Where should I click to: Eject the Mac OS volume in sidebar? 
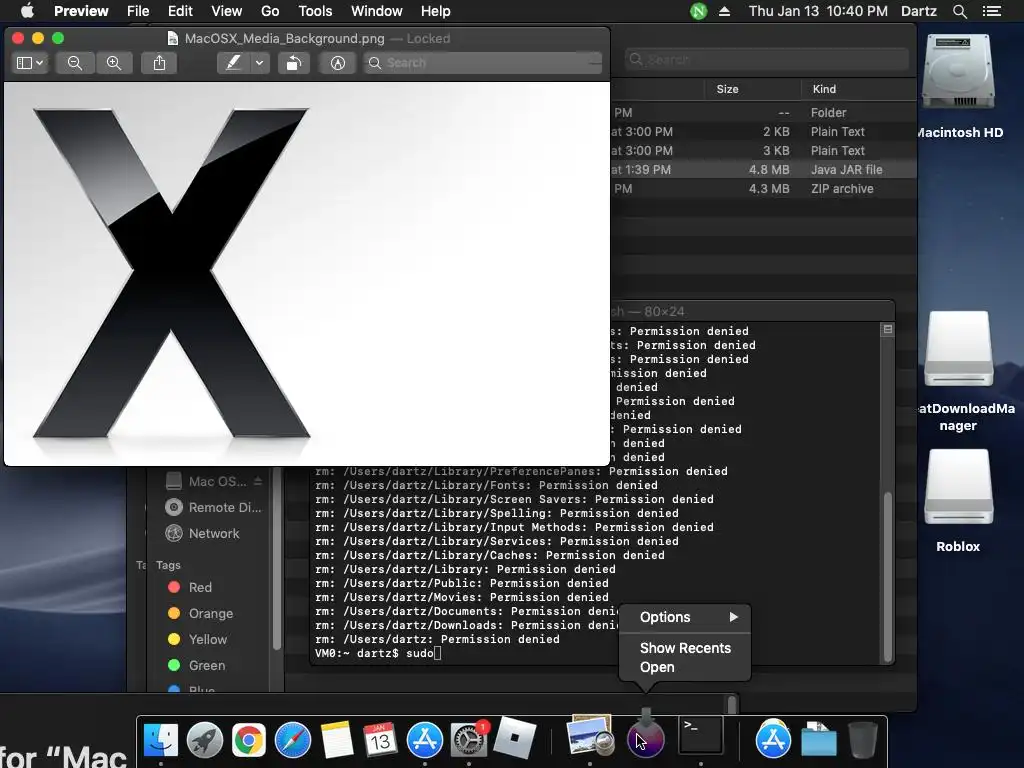point(258,481)
